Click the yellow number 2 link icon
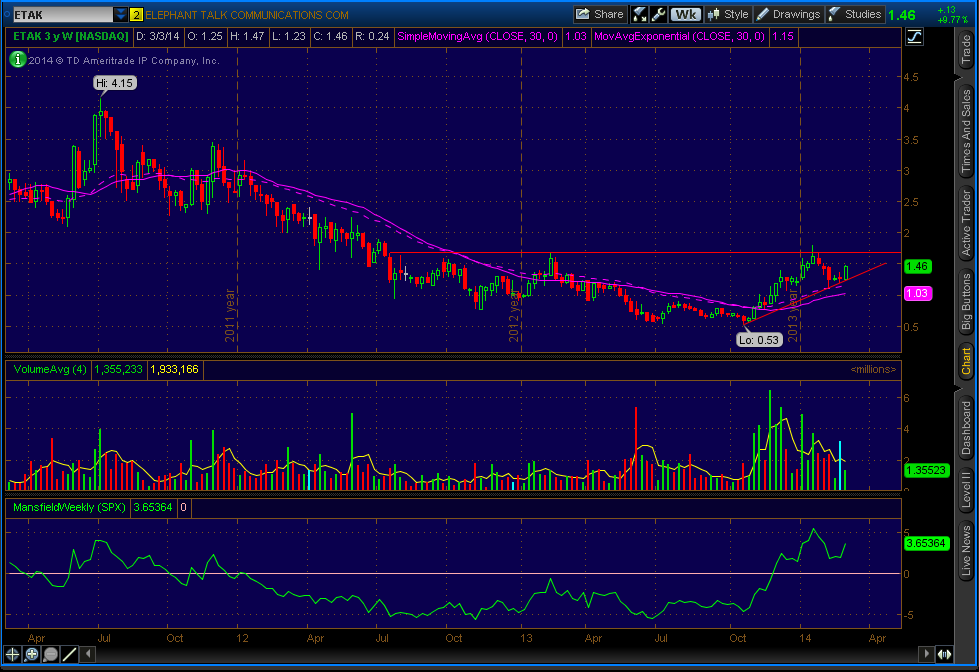979x672 pixels. pos(136,14)
